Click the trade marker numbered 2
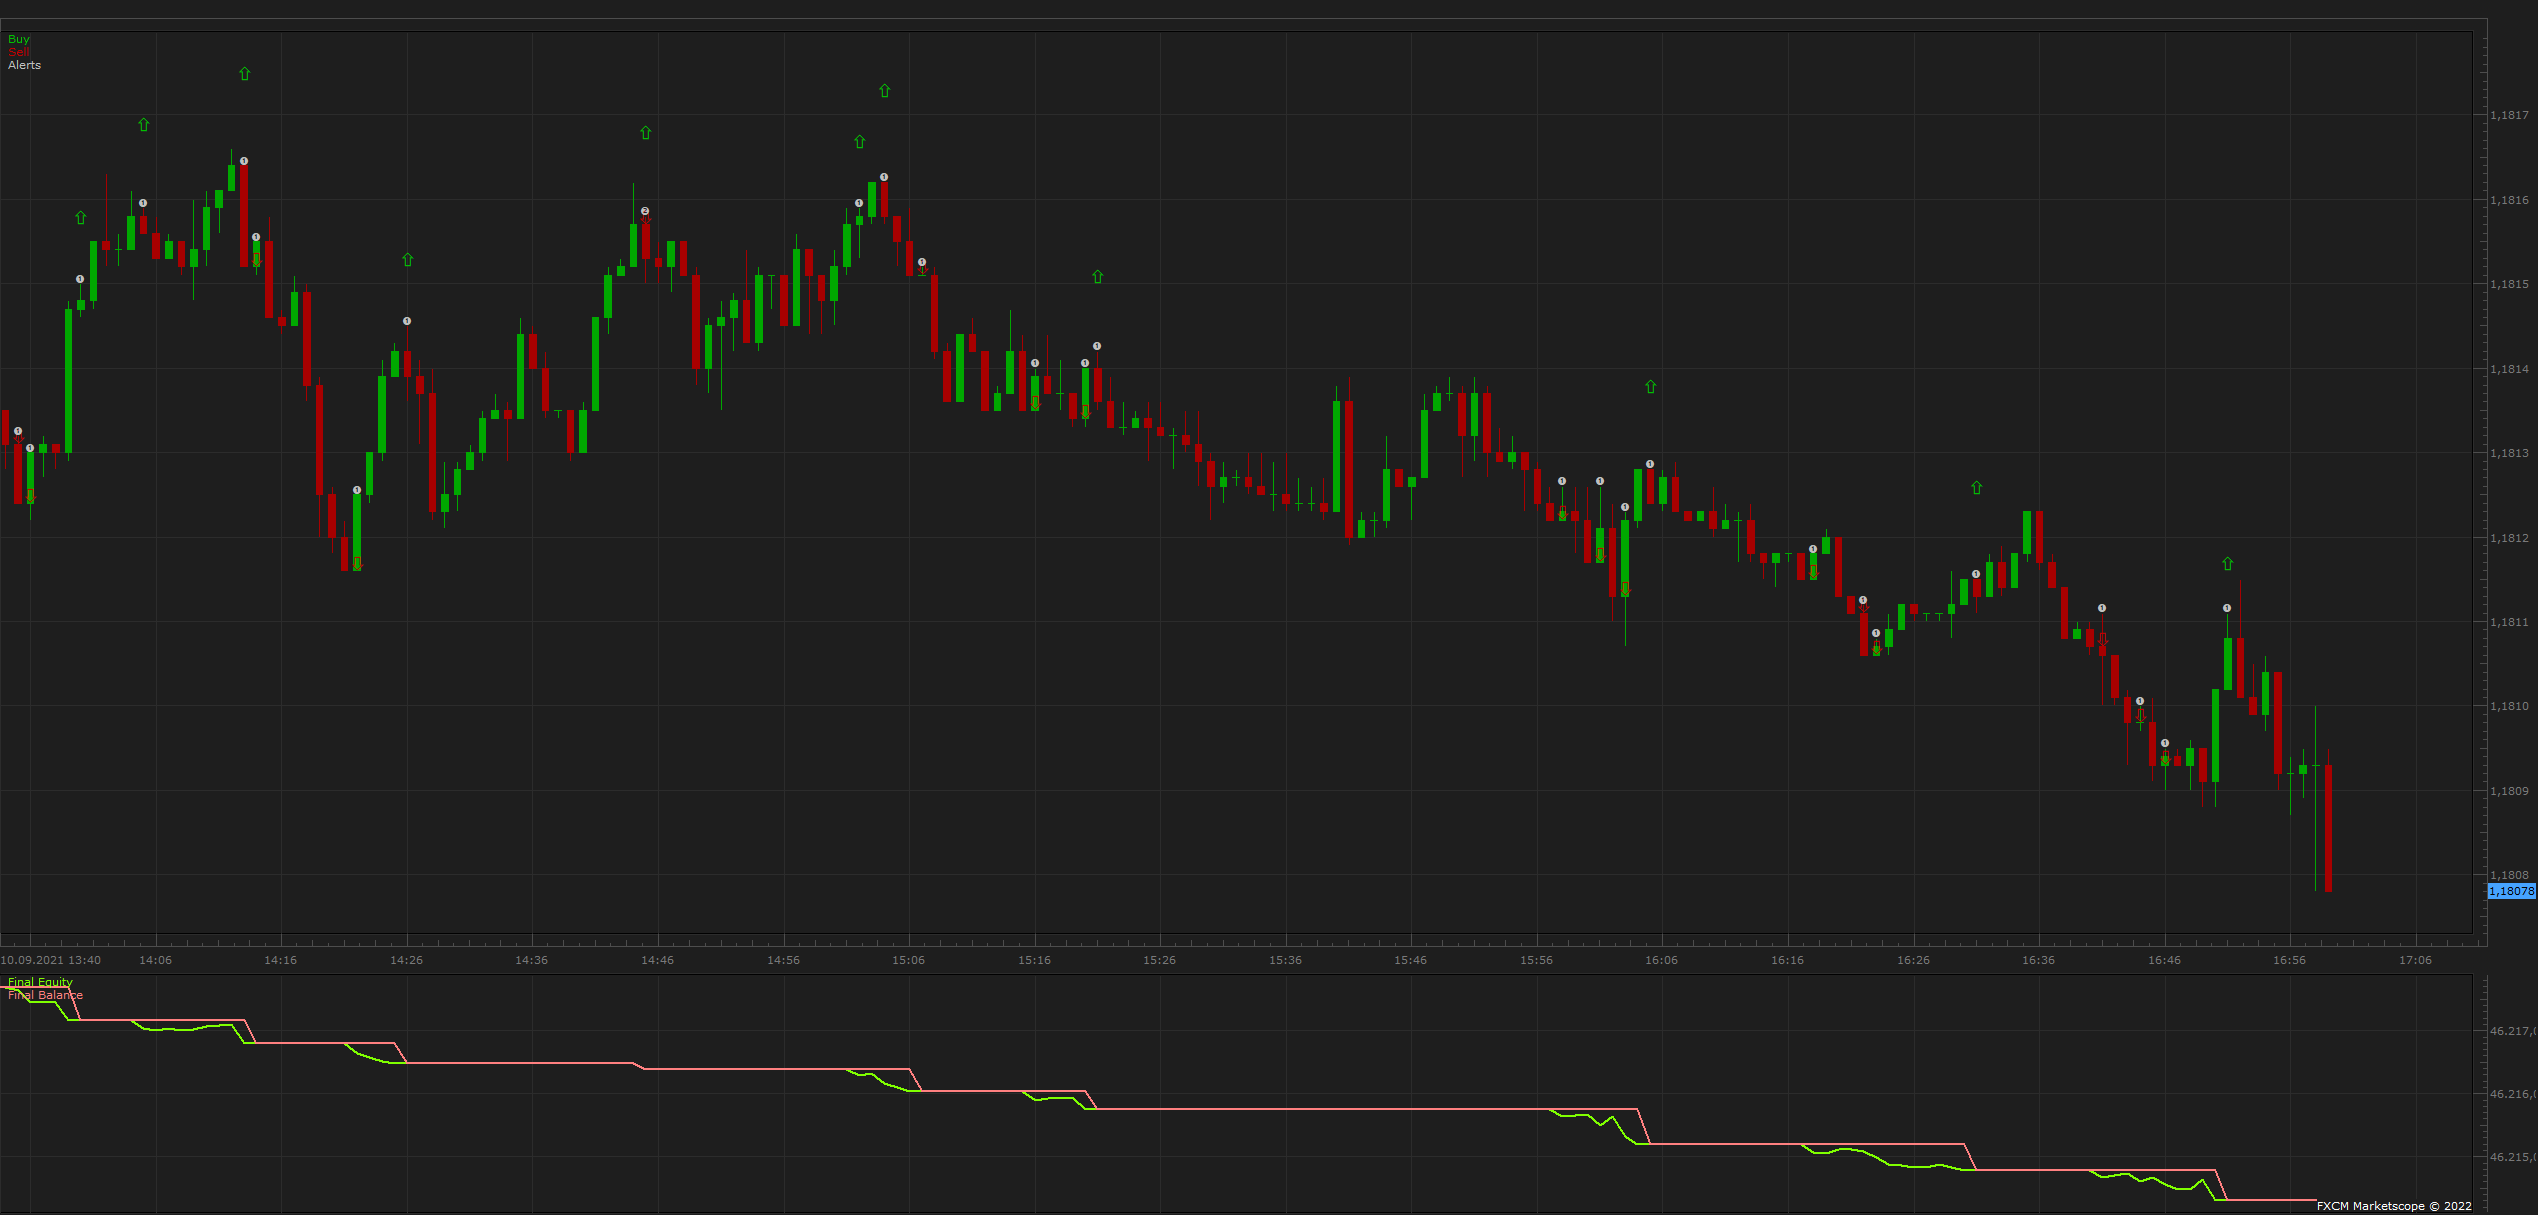Image resolution: width=2538 pixels, height=1215 pixels. (x=645, y=211)
